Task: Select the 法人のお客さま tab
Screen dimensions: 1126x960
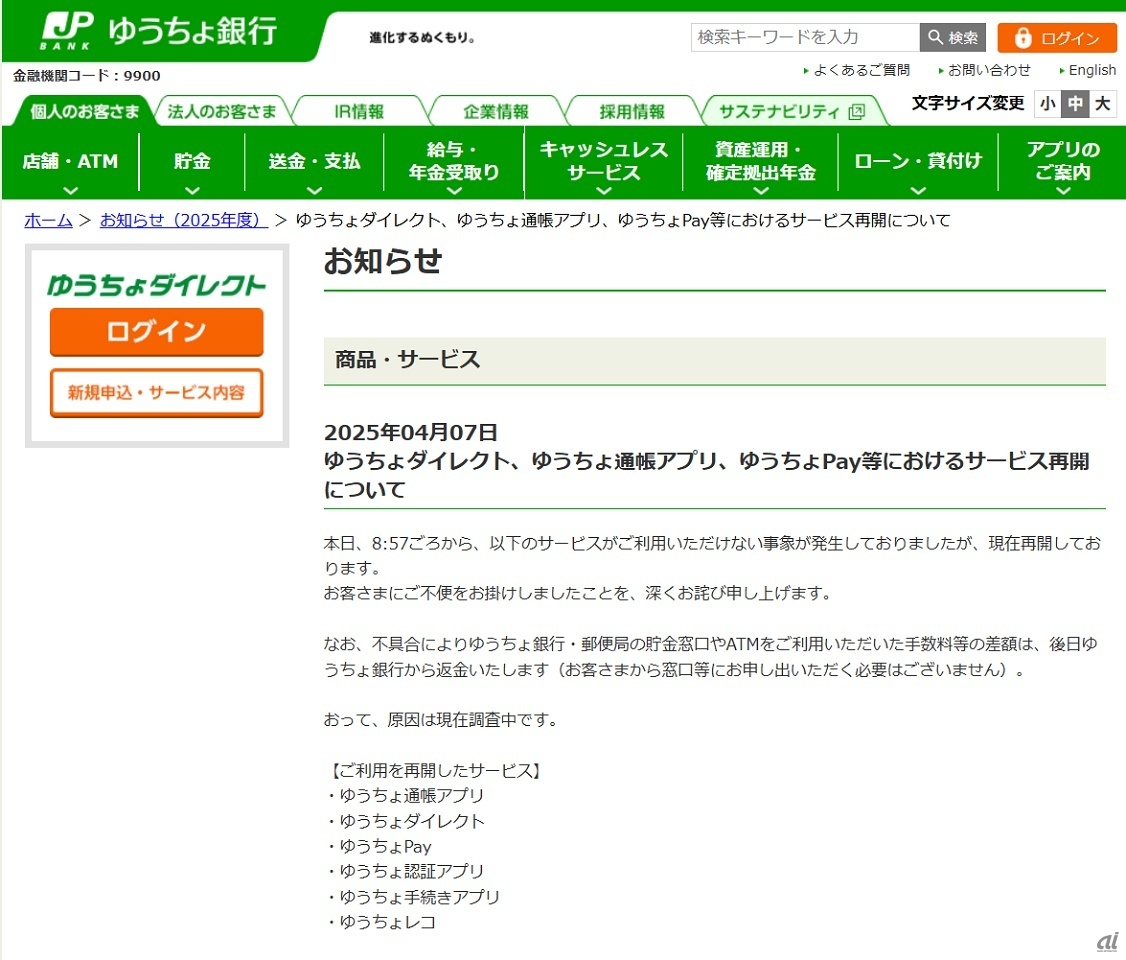Action: (222, 111)
